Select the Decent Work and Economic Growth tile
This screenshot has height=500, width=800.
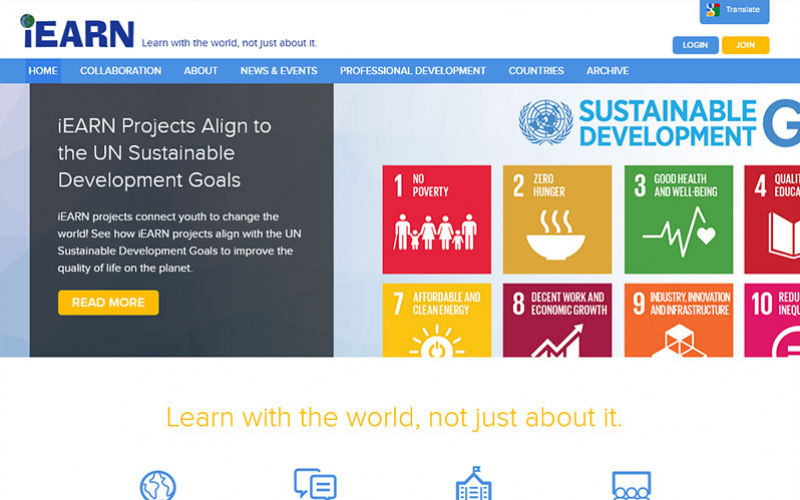(557, 320)
